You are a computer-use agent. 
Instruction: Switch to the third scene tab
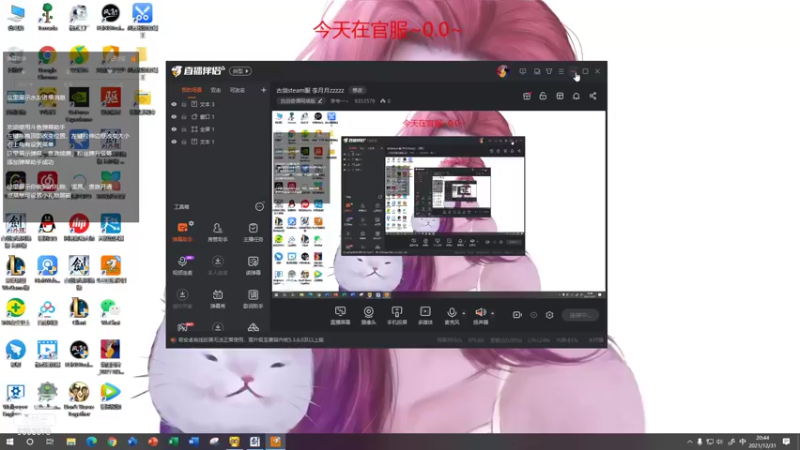pos(237,90)
